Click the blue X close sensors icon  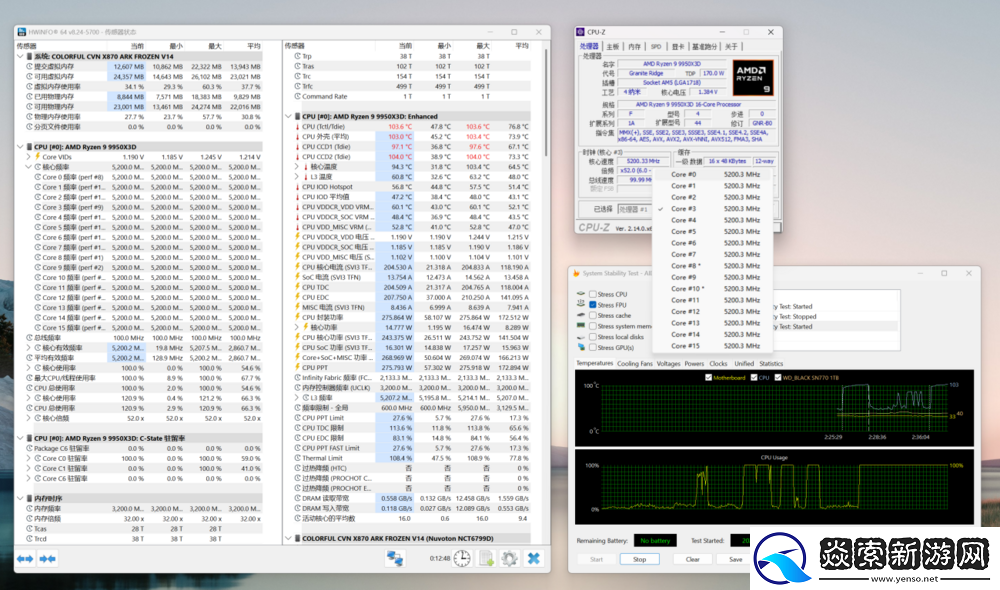[x=534, y=559]
